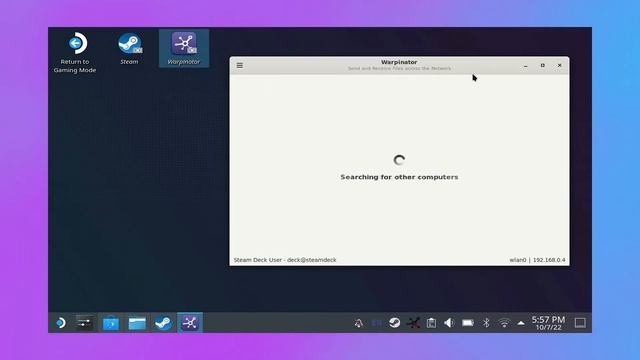
Task: Expand hidden system tray icons
Action: [x=521, y=323]
